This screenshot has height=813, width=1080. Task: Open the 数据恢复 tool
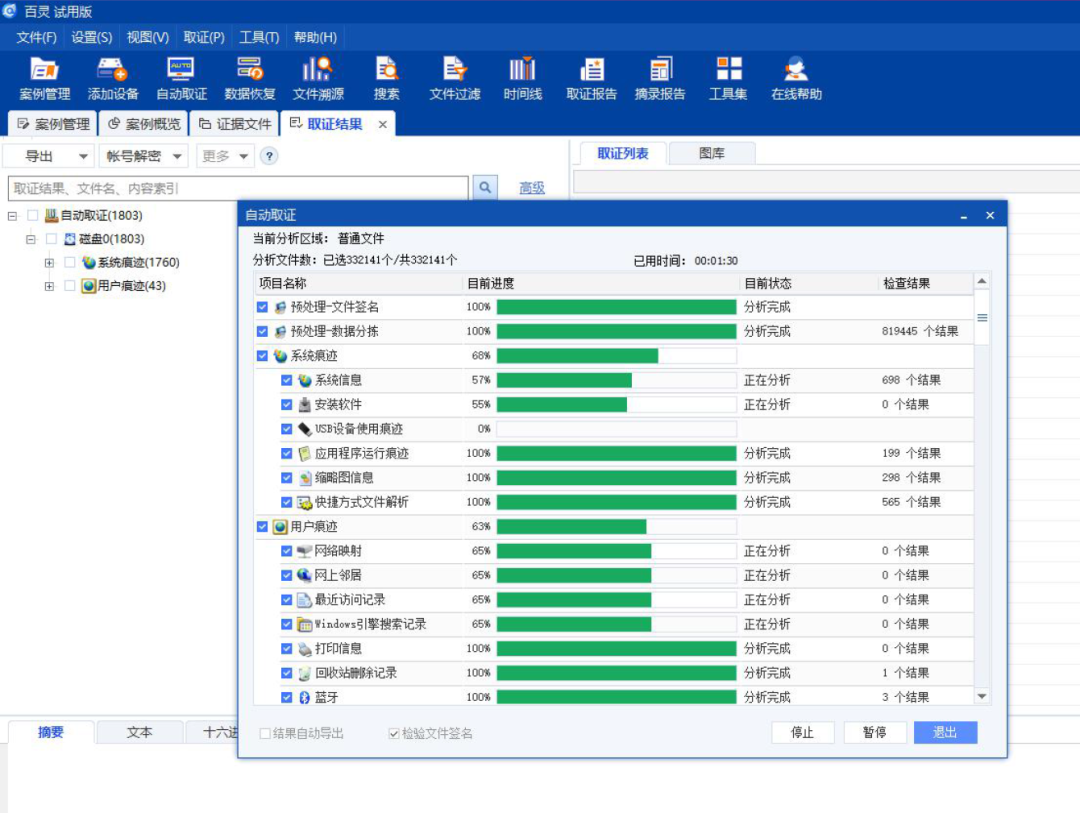249,78
